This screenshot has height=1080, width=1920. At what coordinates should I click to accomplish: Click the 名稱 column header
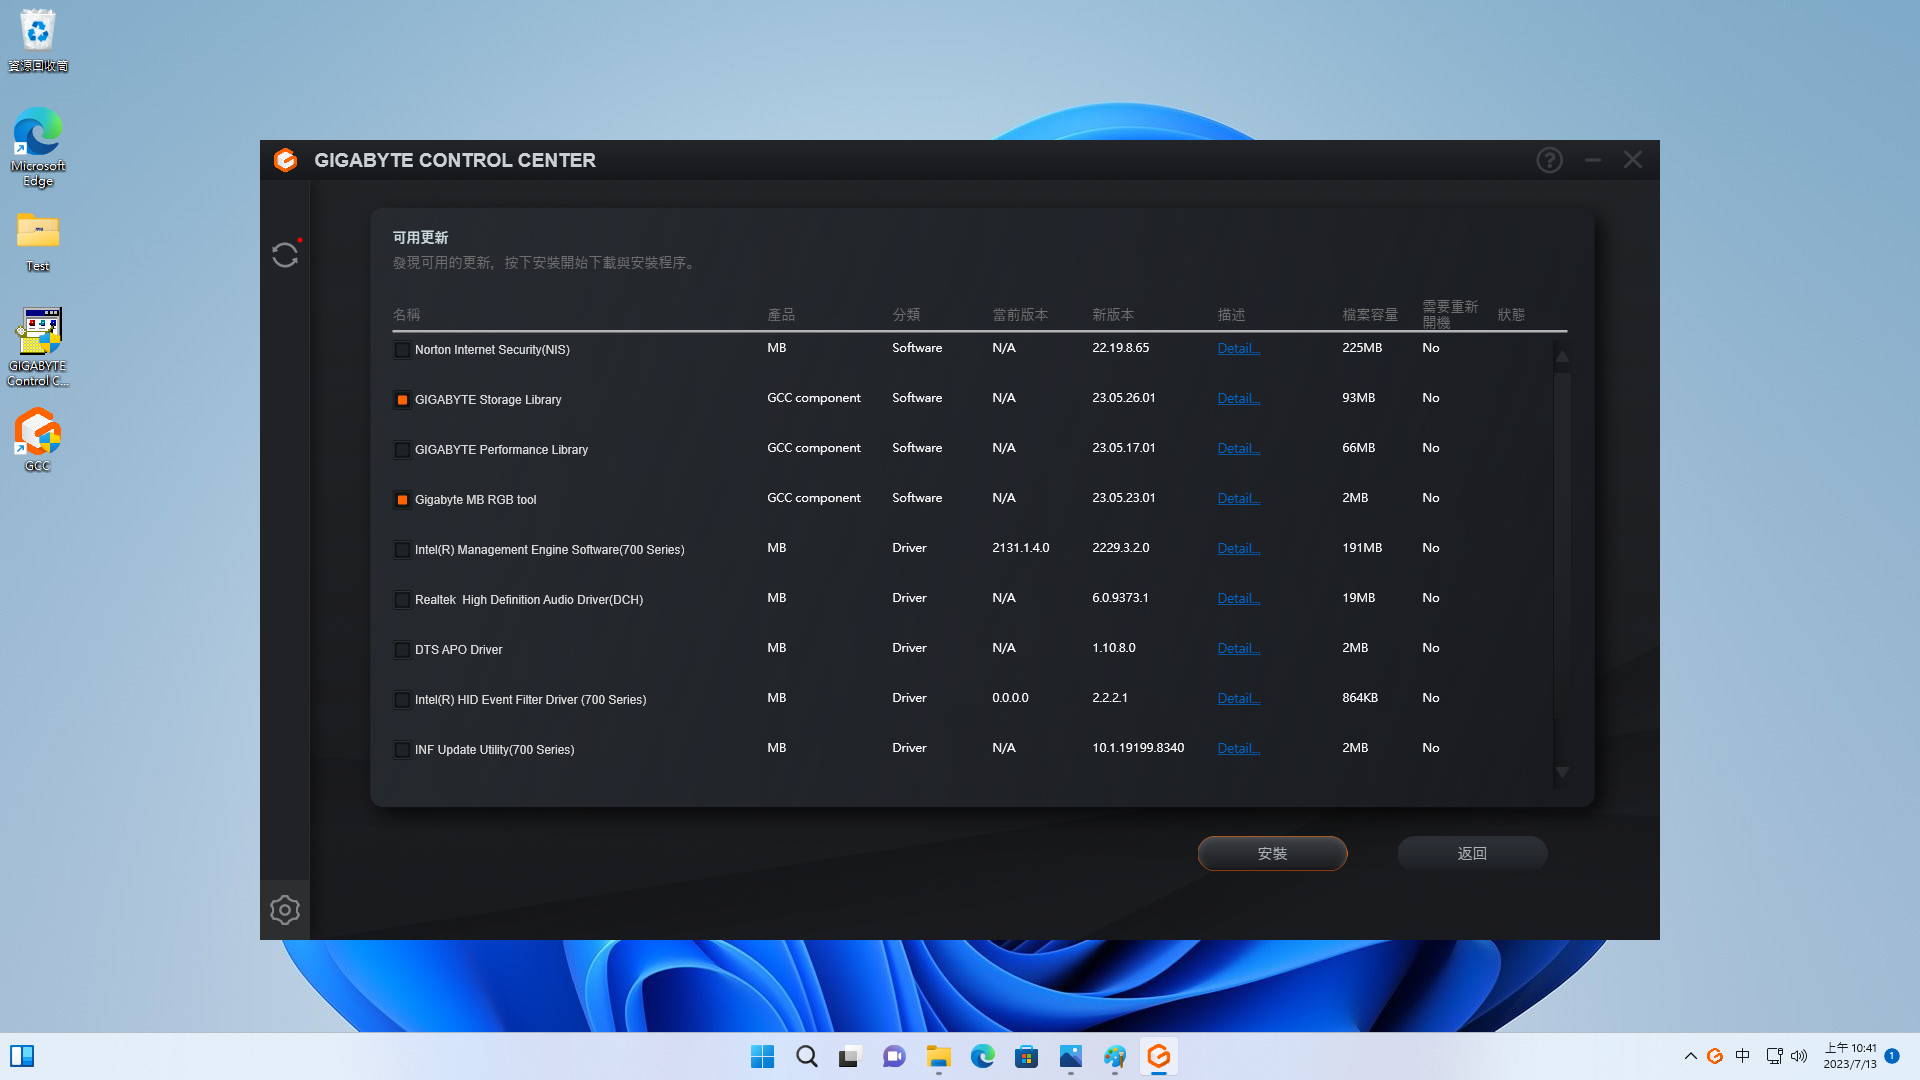coord(406,314)
